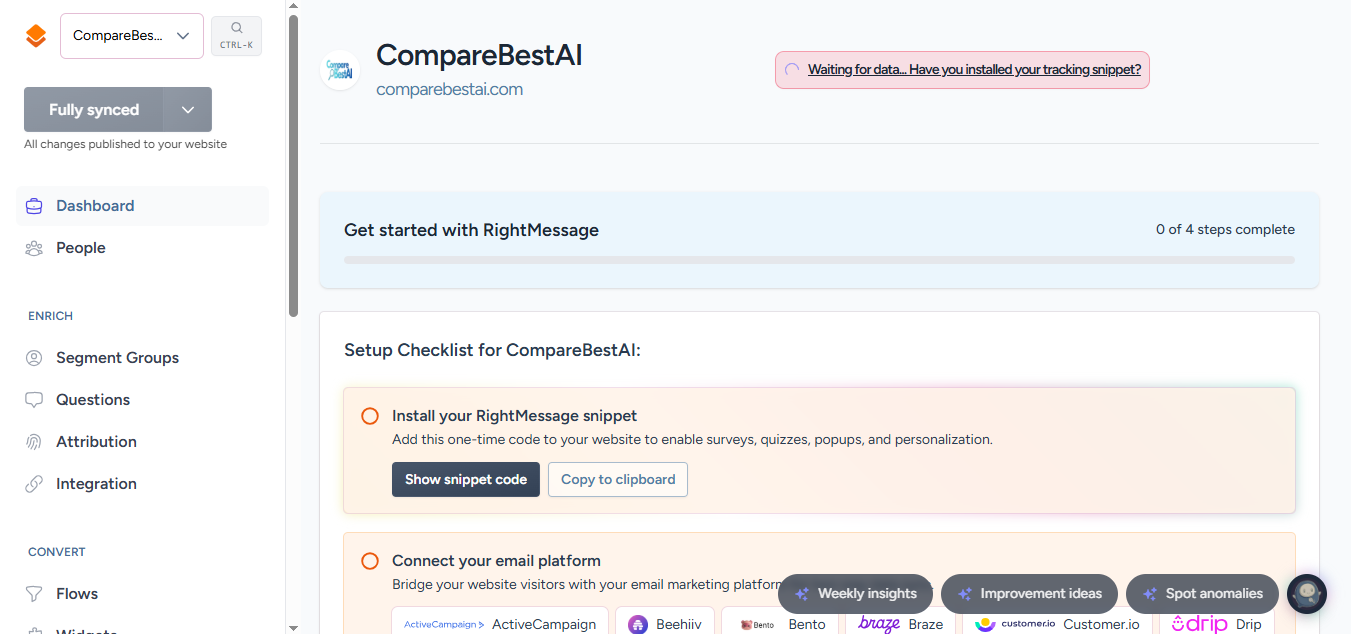Click the People group icon
This screenshot has height=634, width=1351.
pos(34,248)
